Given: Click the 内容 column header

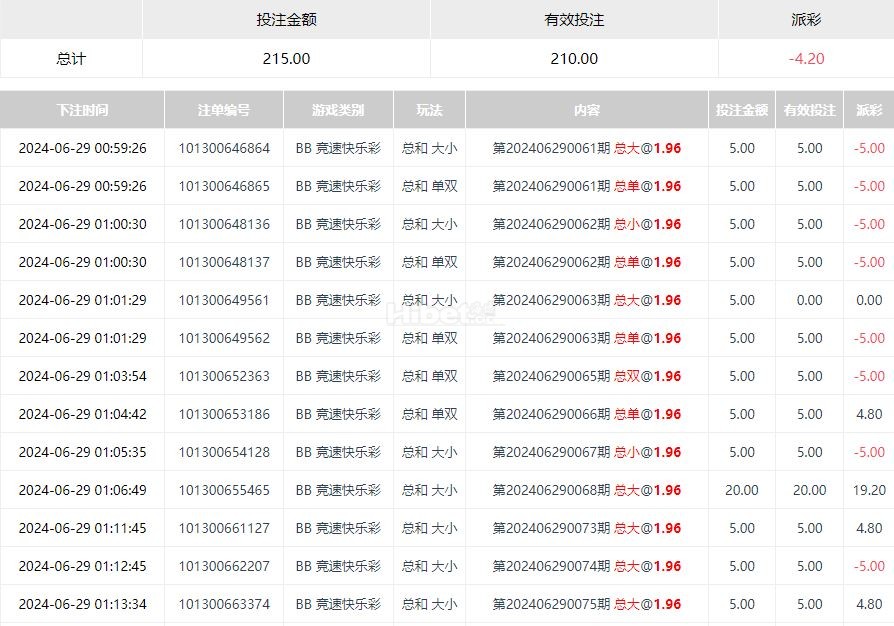Looking at the screenshot, I should coord(587,110).
